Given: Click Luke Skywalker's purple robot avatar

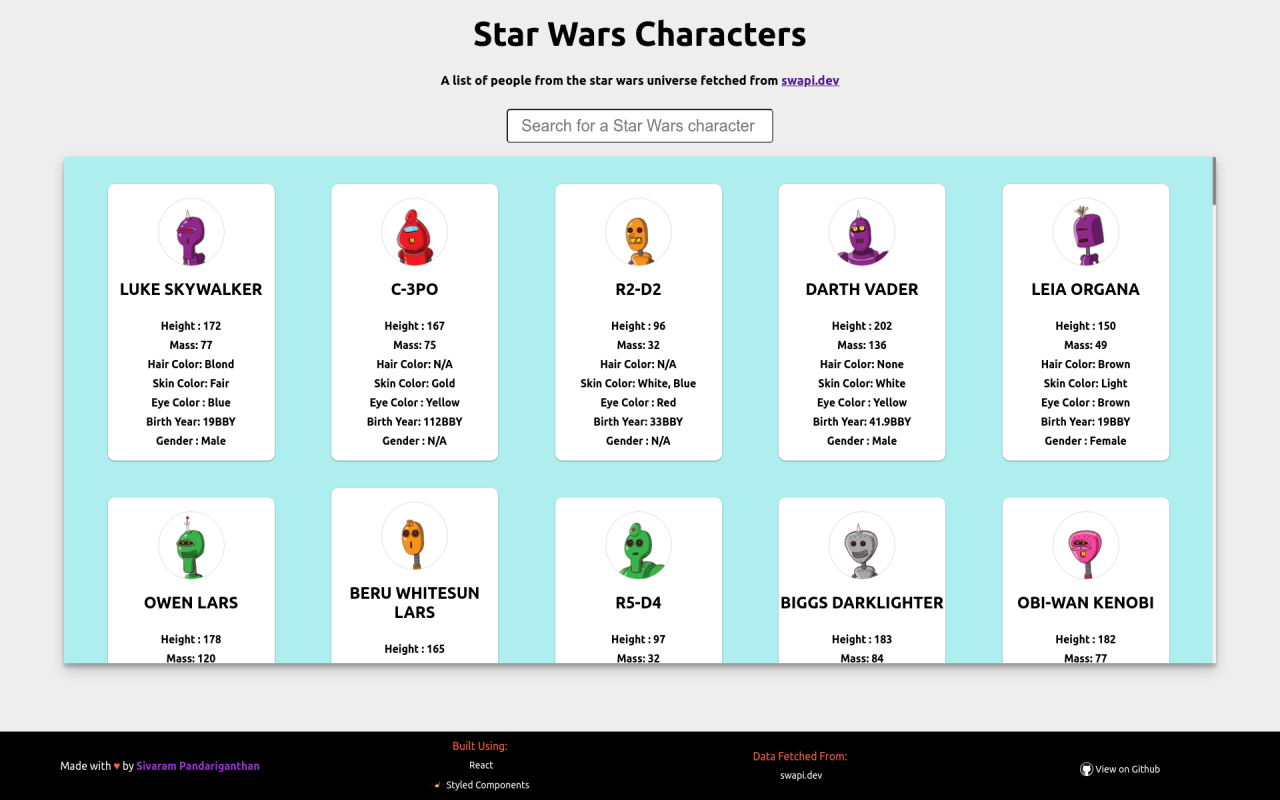Looking at the screenshot, I should pos(191,232).
